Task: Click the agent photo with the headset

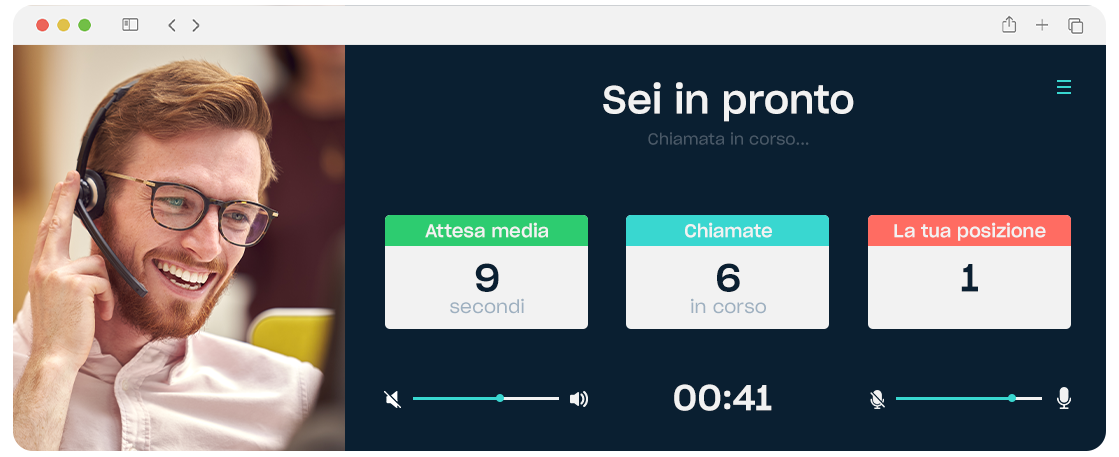Action: pyautogui.click(x=179, y=248)
